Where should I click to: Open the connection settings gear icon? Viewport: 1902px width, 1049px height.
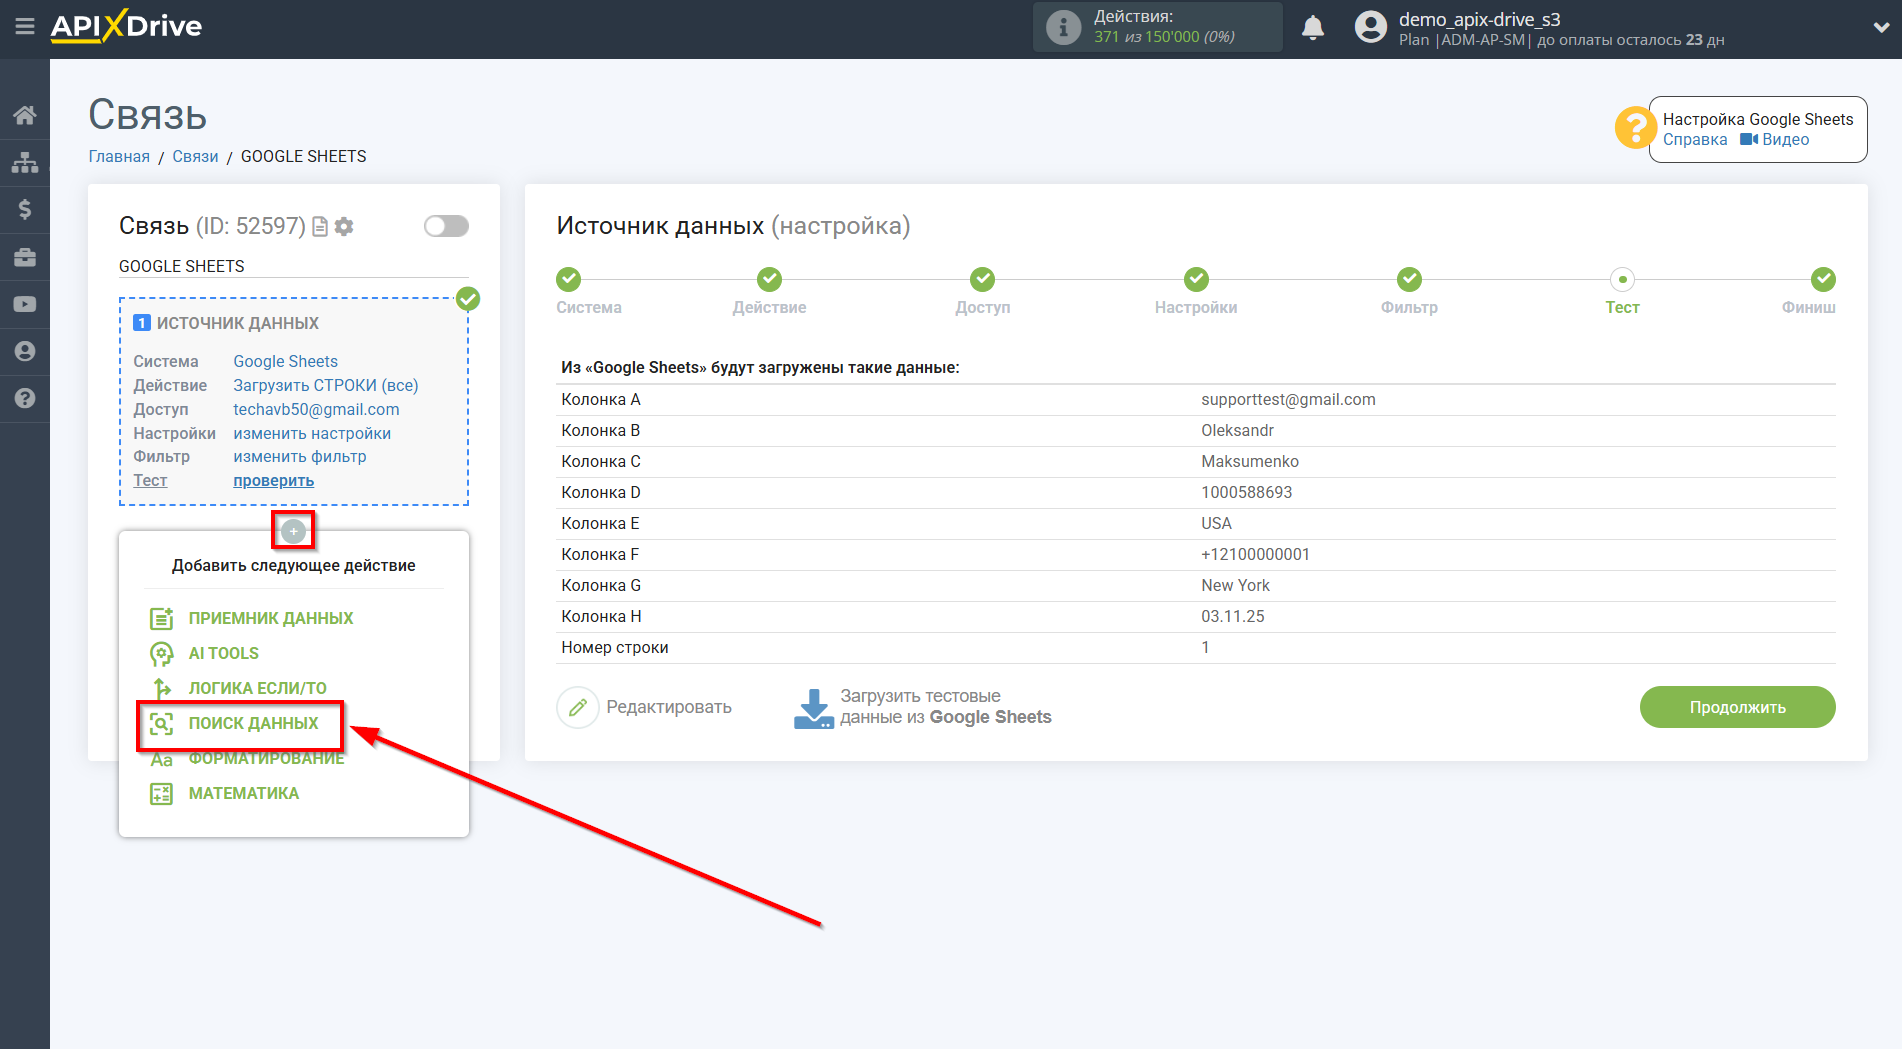point(344,227)
